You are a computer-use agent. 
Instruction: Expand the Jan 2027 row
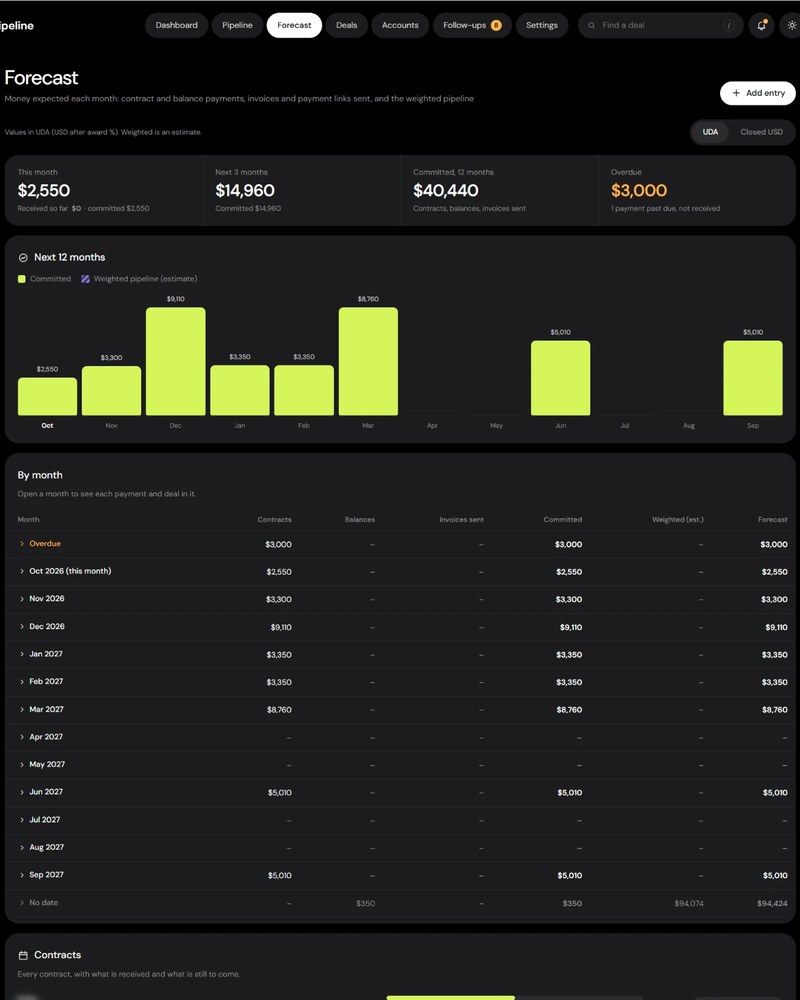tap(400, 654)
